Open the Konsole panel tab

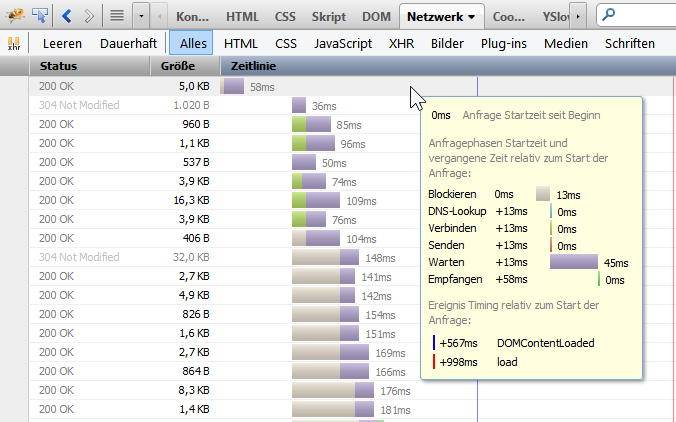[192, 17]
